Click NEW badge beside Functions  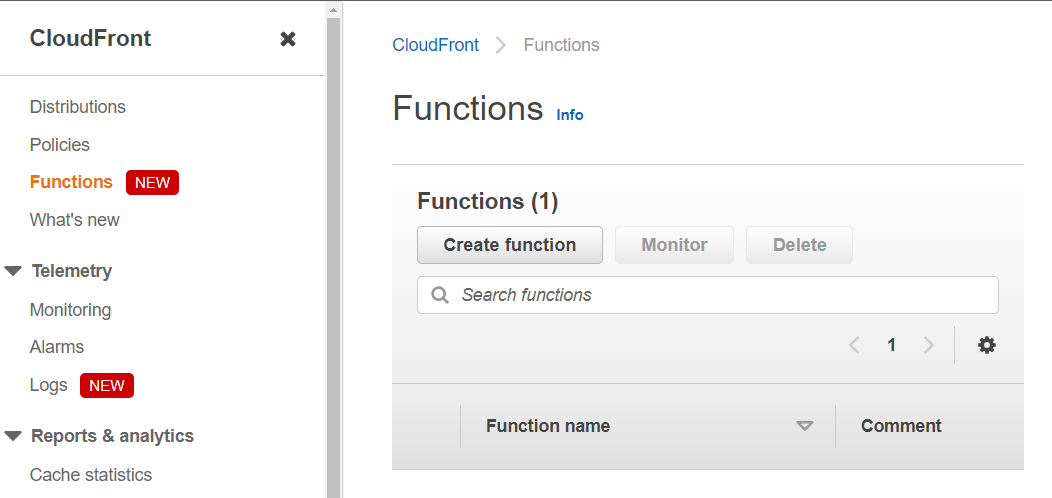click(x=152, y=183)
